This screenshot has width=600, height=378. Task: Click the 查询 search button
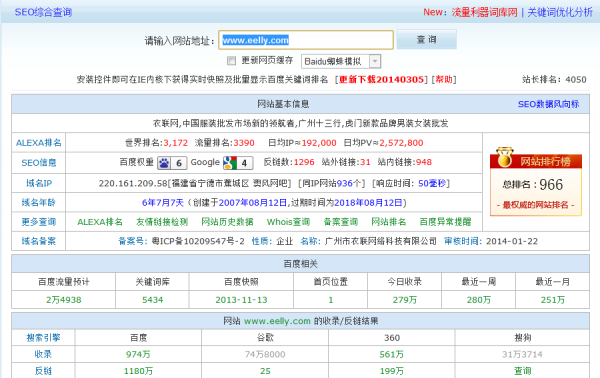[427, 39]
